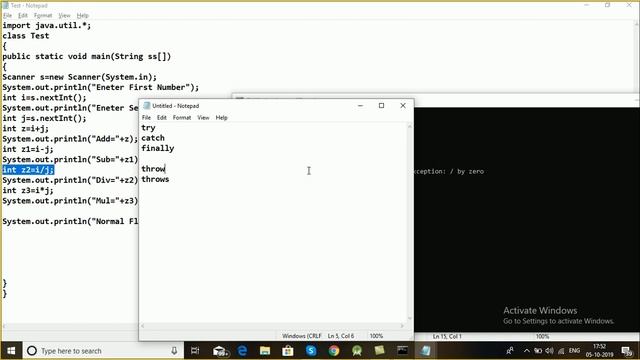Click the word 'try' in Untitled Notepad
The height and width of the screenshot is (360, 640).
(148, 128)
